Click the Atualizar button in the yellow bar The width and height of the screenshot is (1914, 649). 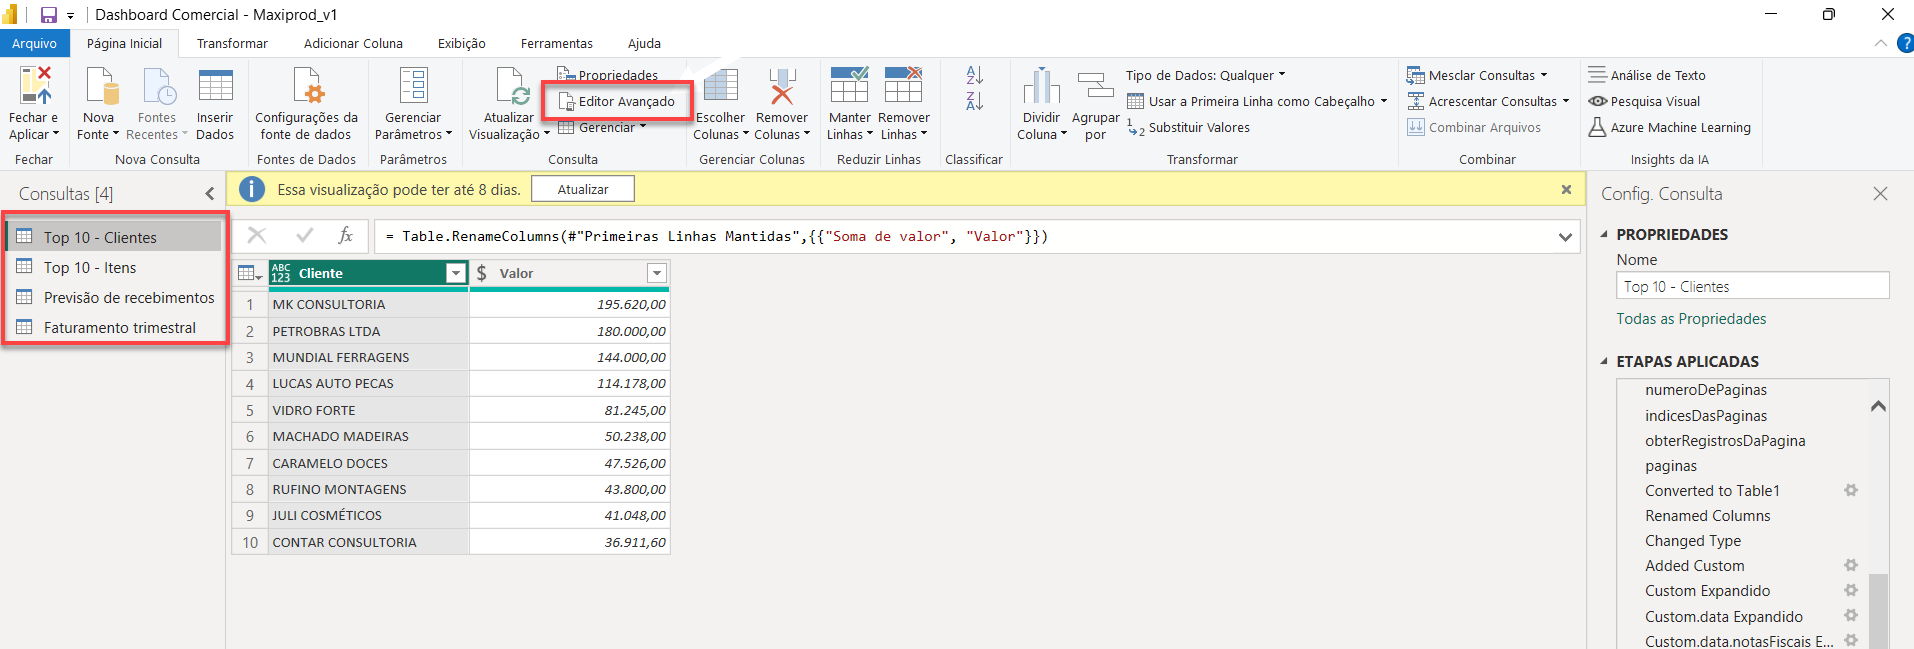[x=583, y=190]
